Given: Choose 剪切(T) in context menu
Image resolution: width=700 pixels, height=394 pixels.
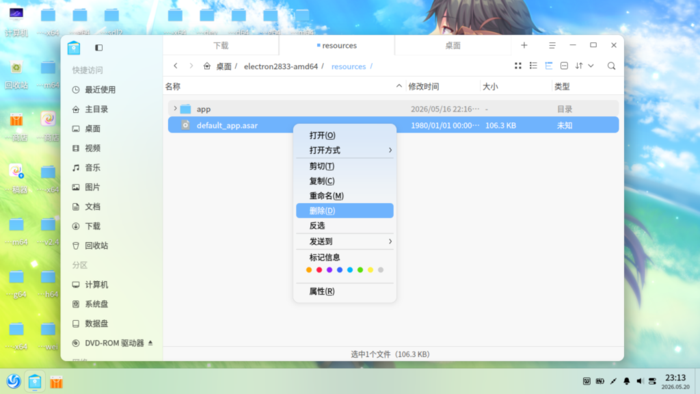Looking at the screenshot, I should point(345,166).
